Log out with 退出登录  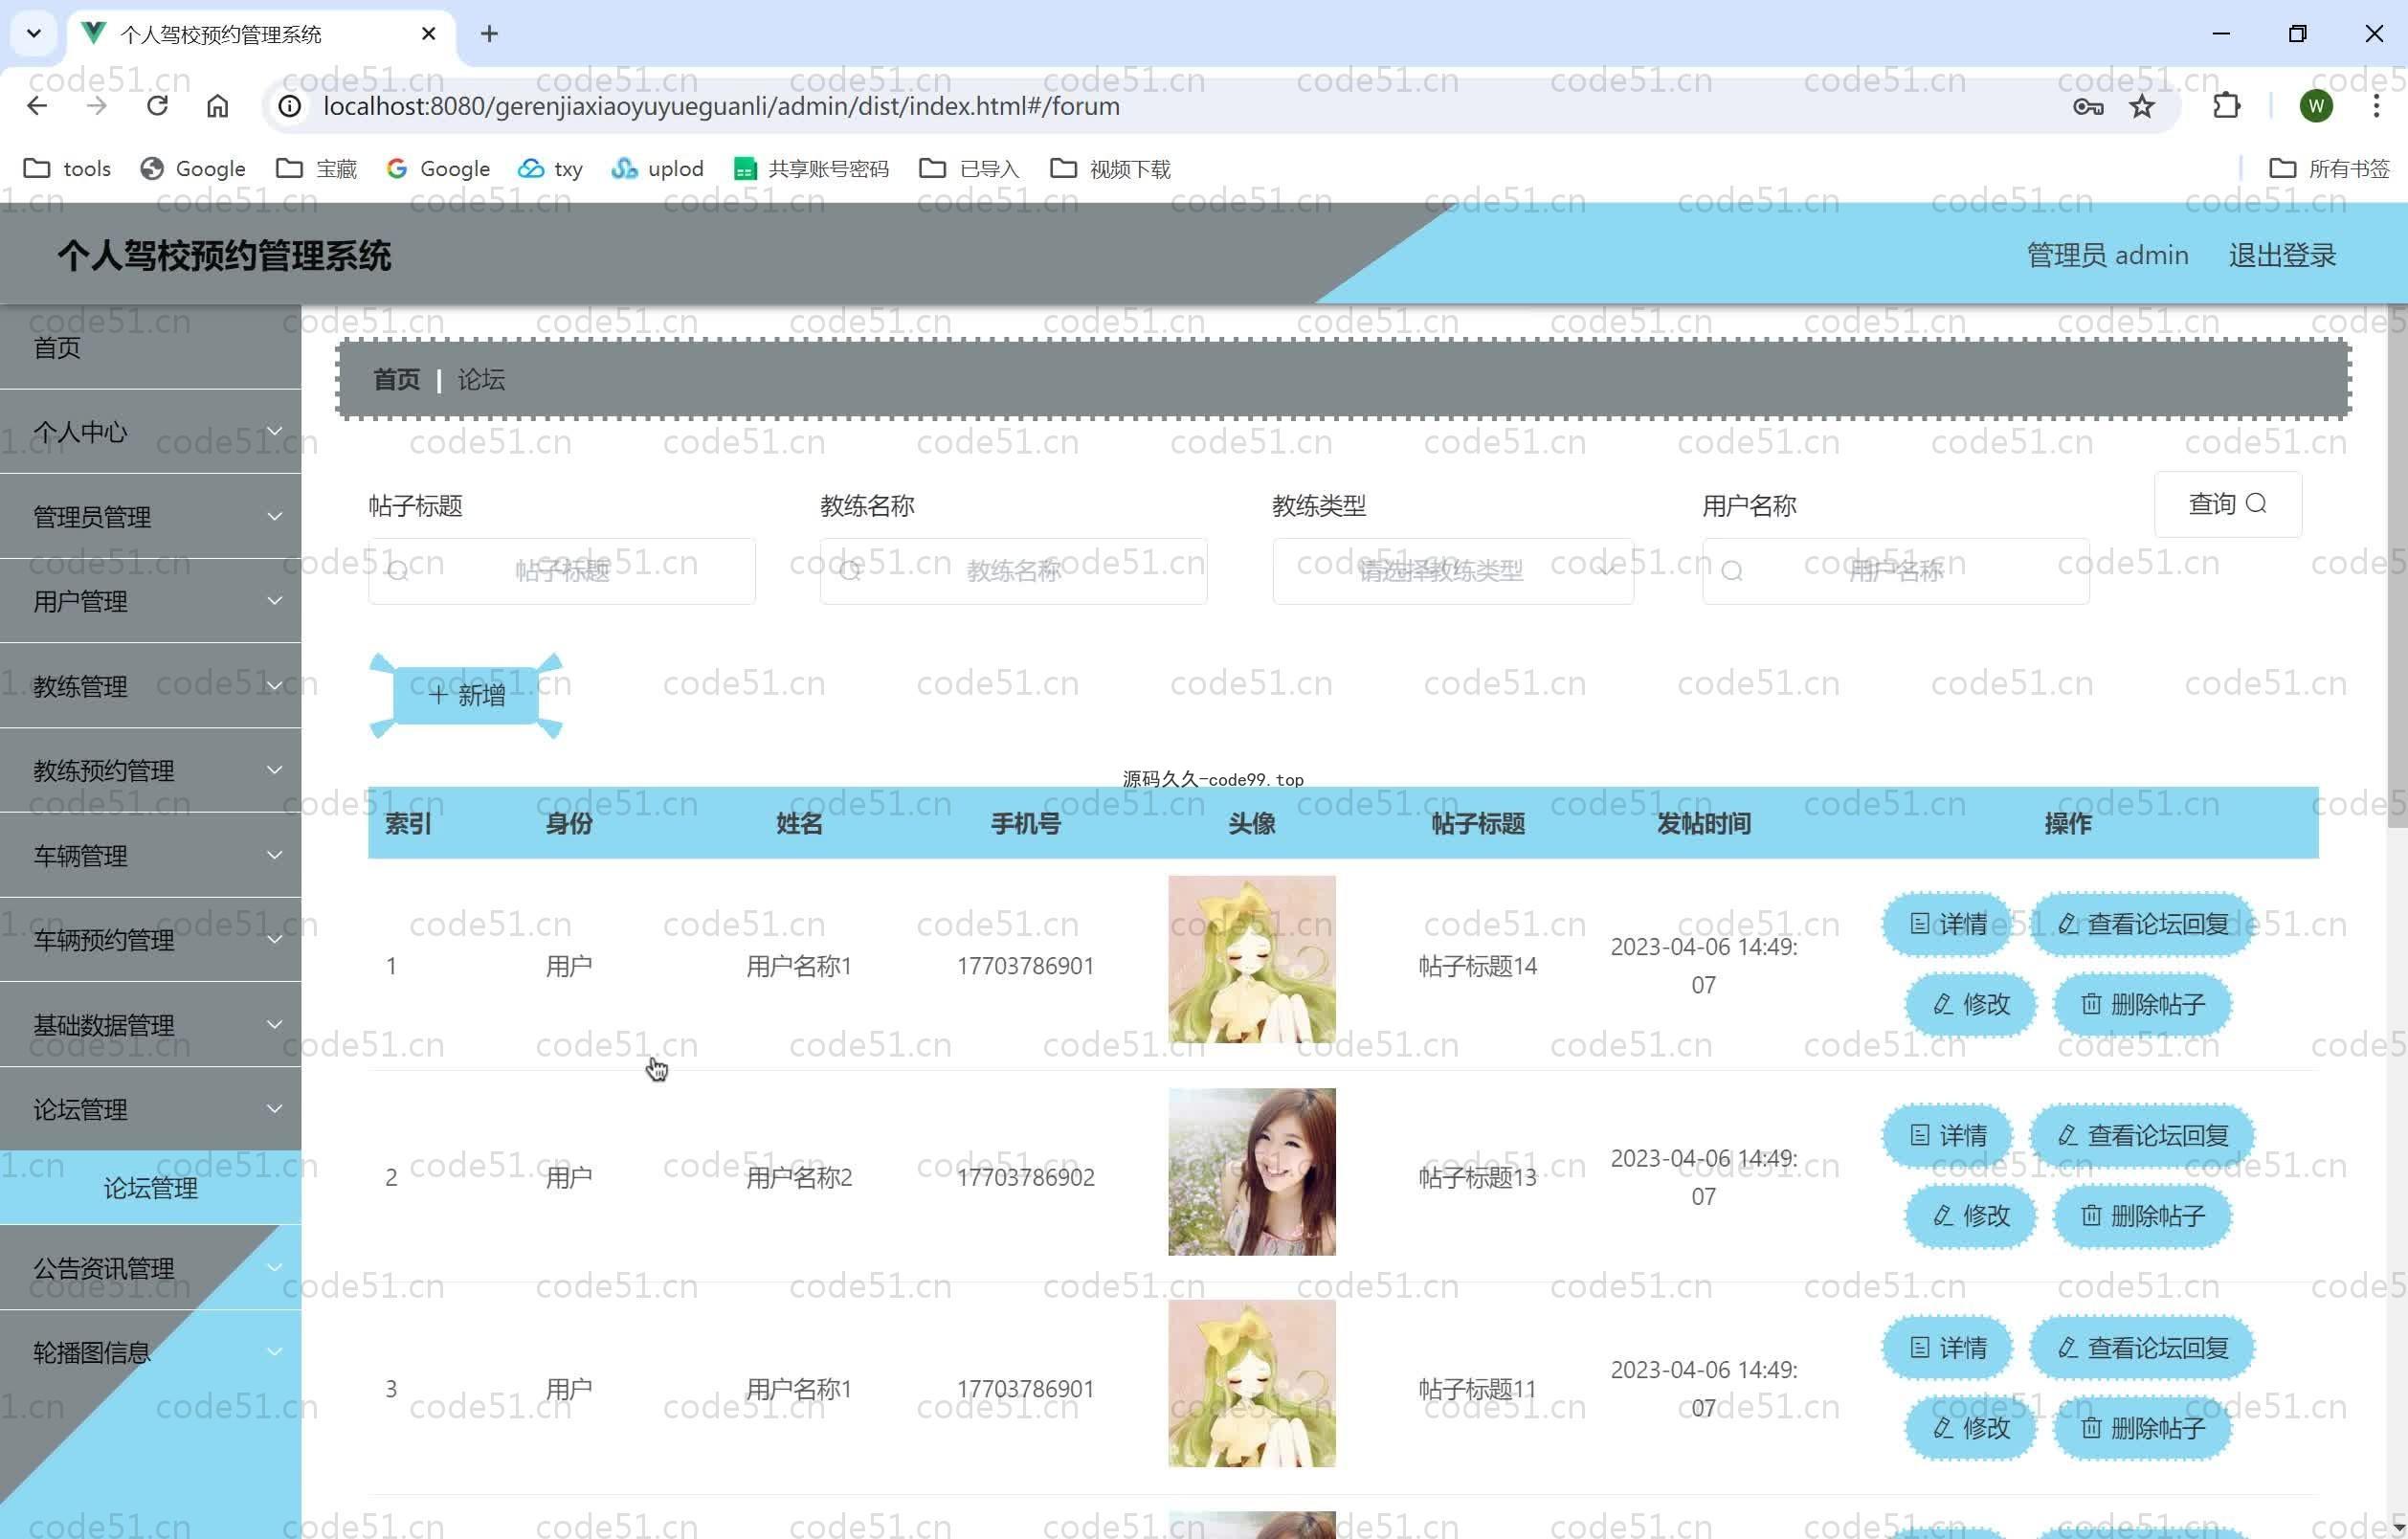pyautogui.click(x=2282, y=255)
